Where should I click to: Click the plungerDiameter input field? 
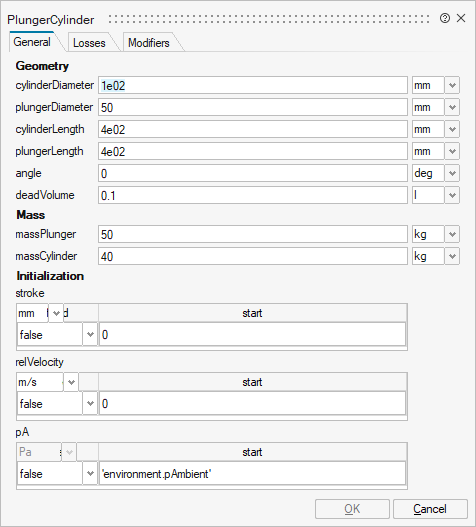[x=253, y=108]
